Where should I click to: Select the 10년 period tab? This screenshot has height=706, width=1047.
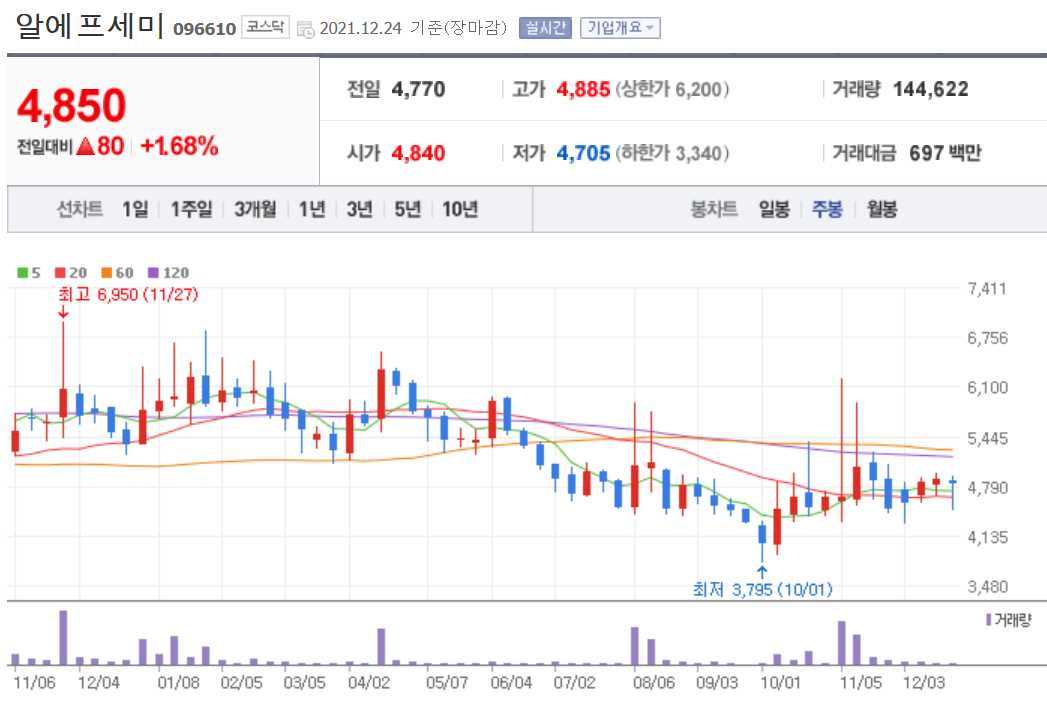[x=459, y=210]
